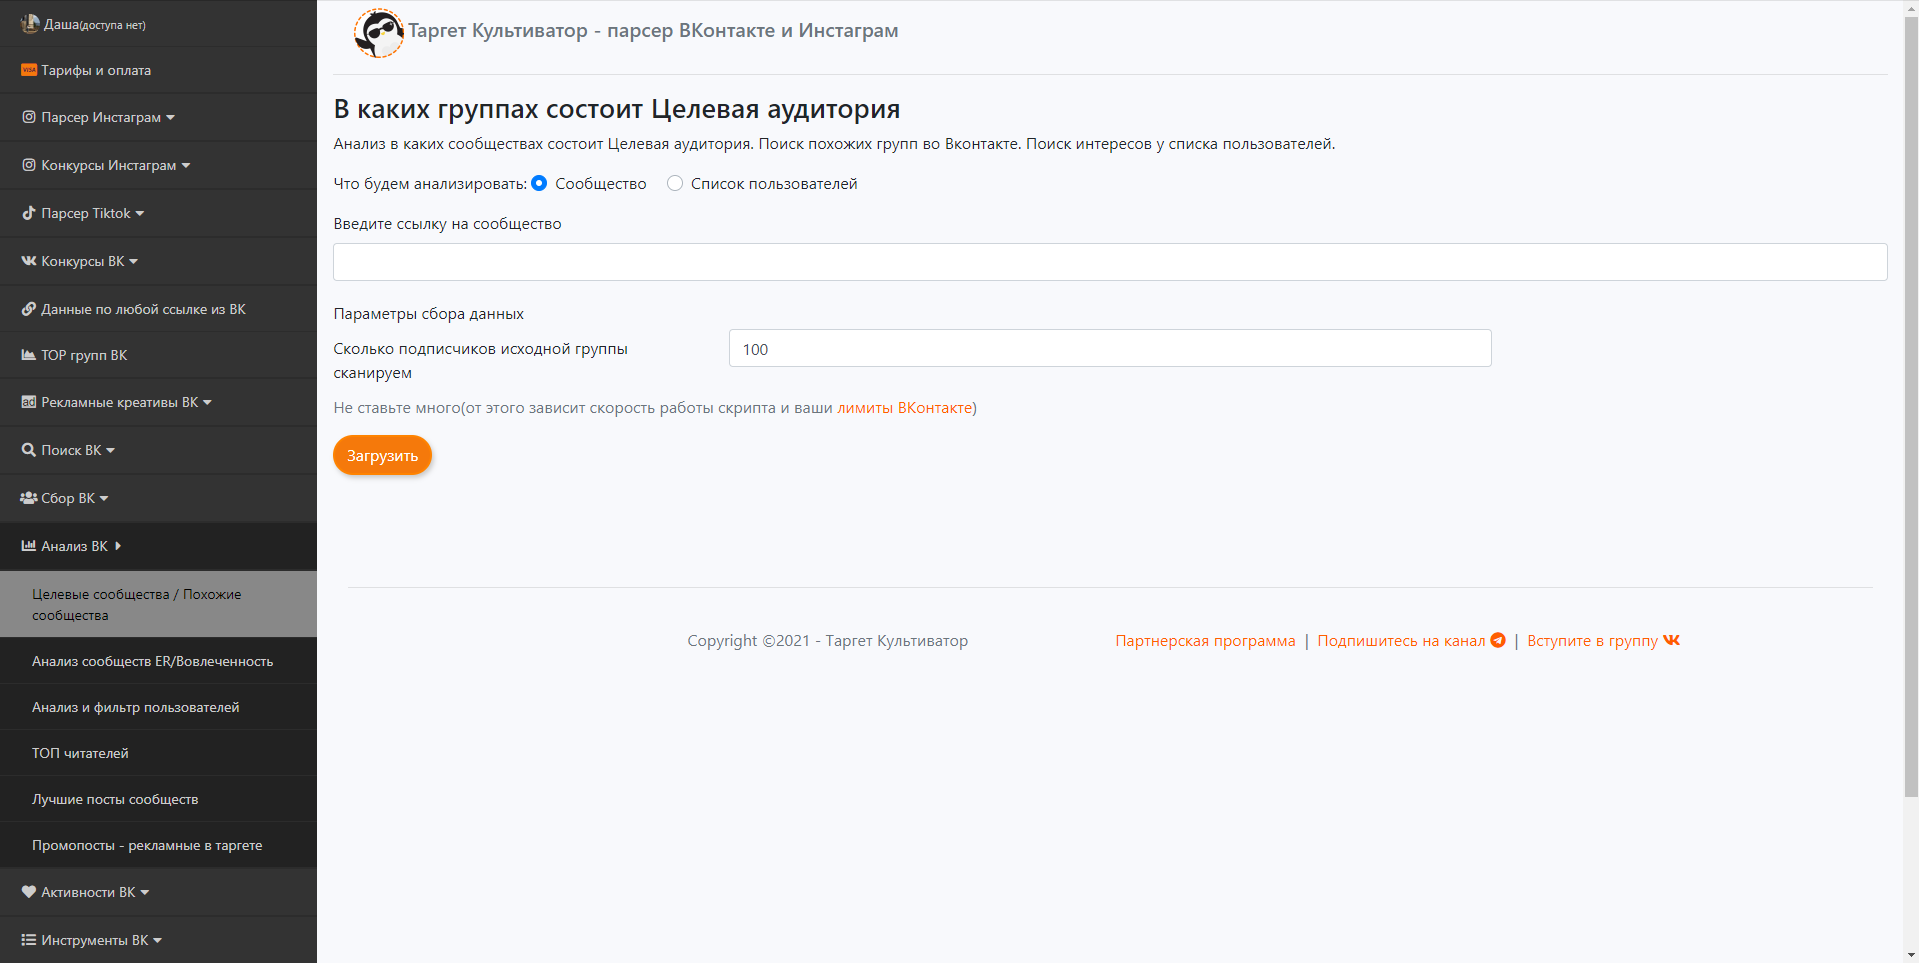The image size is (1919, 963).
Task: Click the chart icon beside TOP групп ВК
Action: pos(29,355)
